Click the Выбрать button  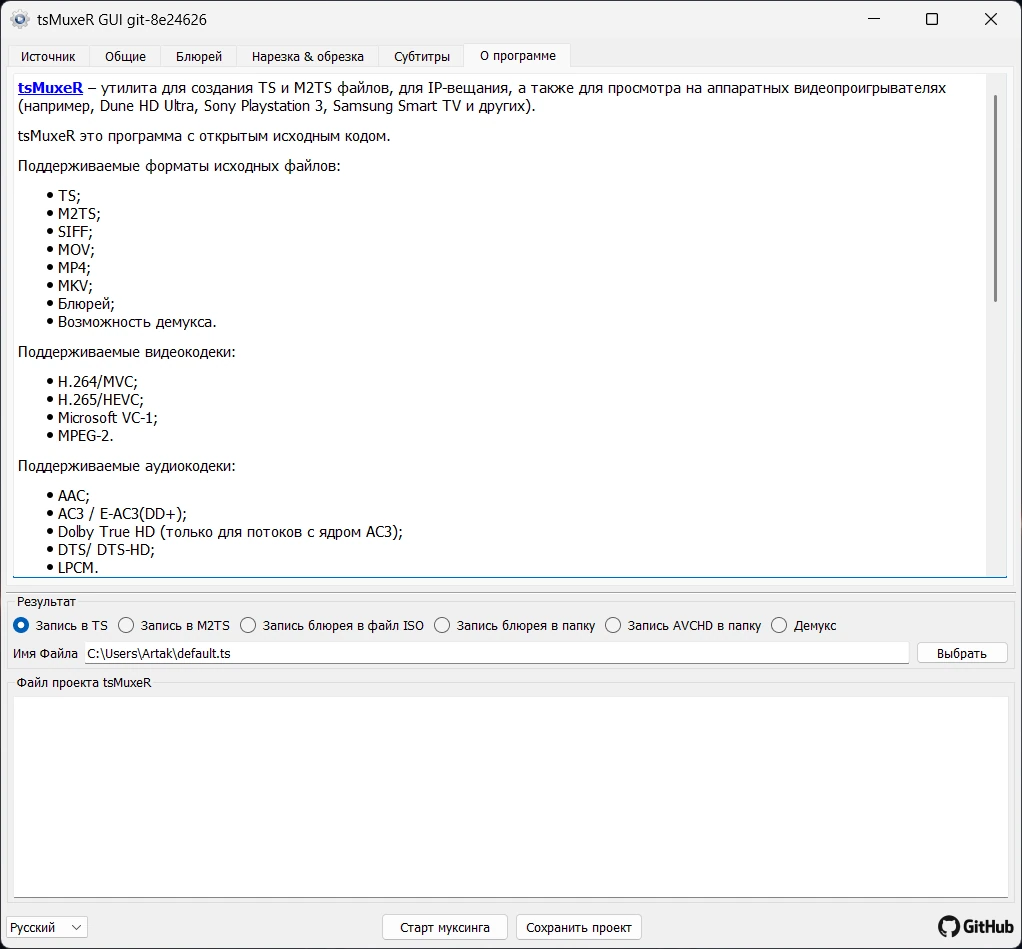coord(962,653)
